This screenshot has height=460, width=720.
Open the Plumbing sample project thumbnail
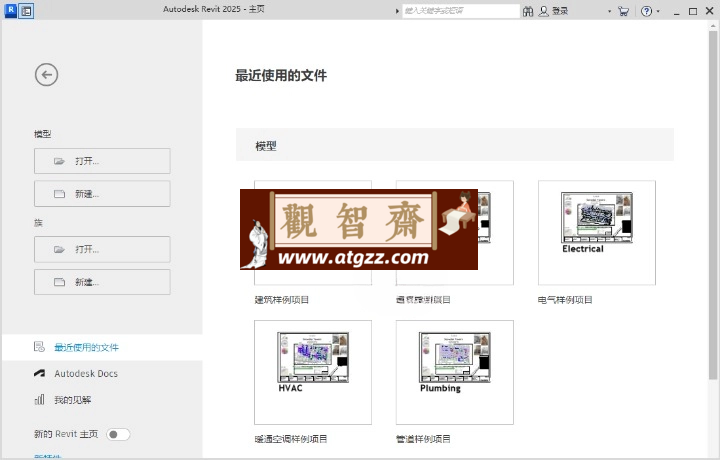455,372
